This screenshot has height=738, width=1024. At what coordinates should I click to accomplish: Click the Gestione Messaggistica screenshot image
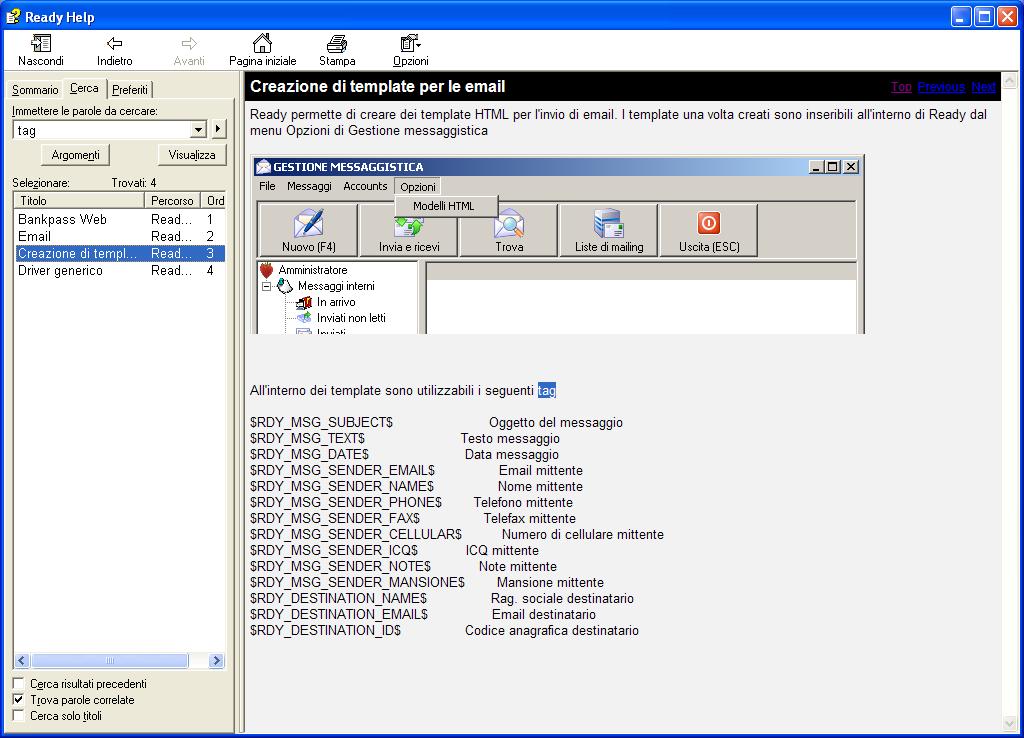(558, 245)
